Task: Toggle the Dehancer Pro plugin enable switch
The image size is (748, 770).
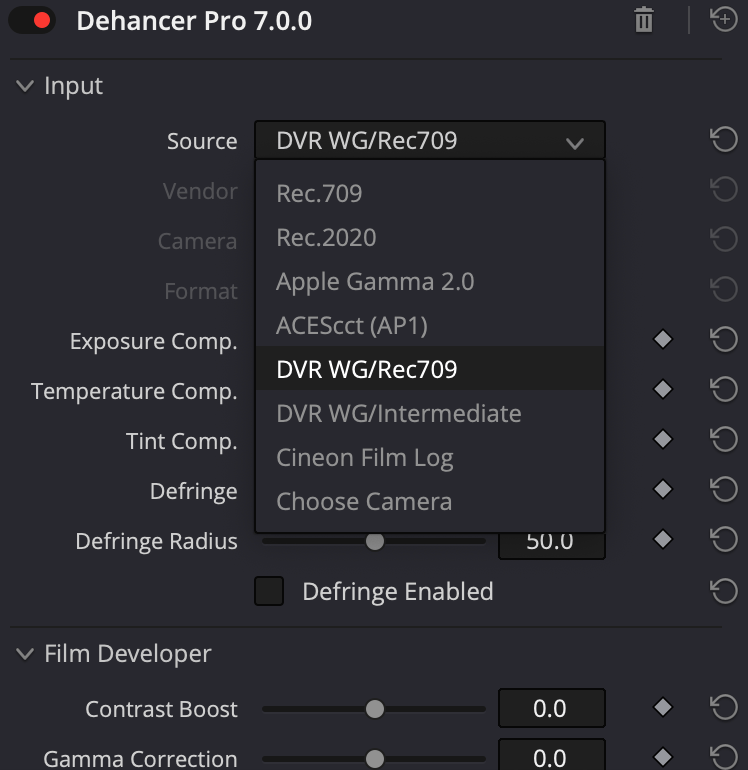Action: (x=32, y=21)
